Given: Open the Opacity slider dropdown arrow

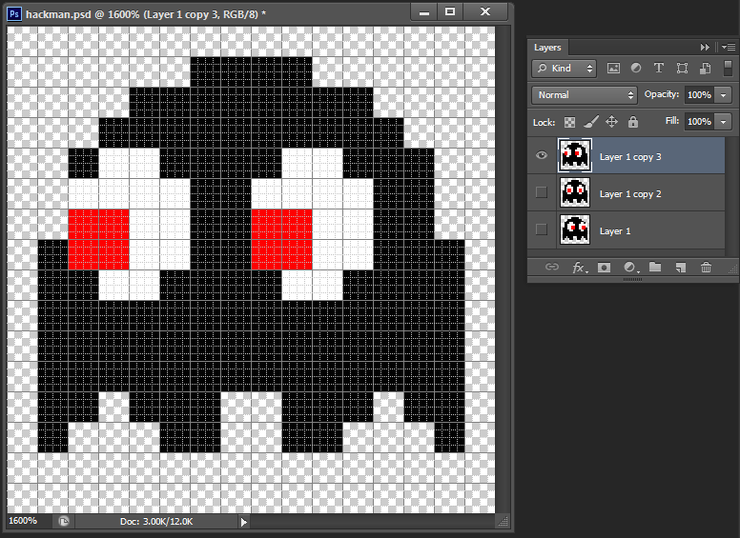Looking at the screenshot, I should (723, 95).
